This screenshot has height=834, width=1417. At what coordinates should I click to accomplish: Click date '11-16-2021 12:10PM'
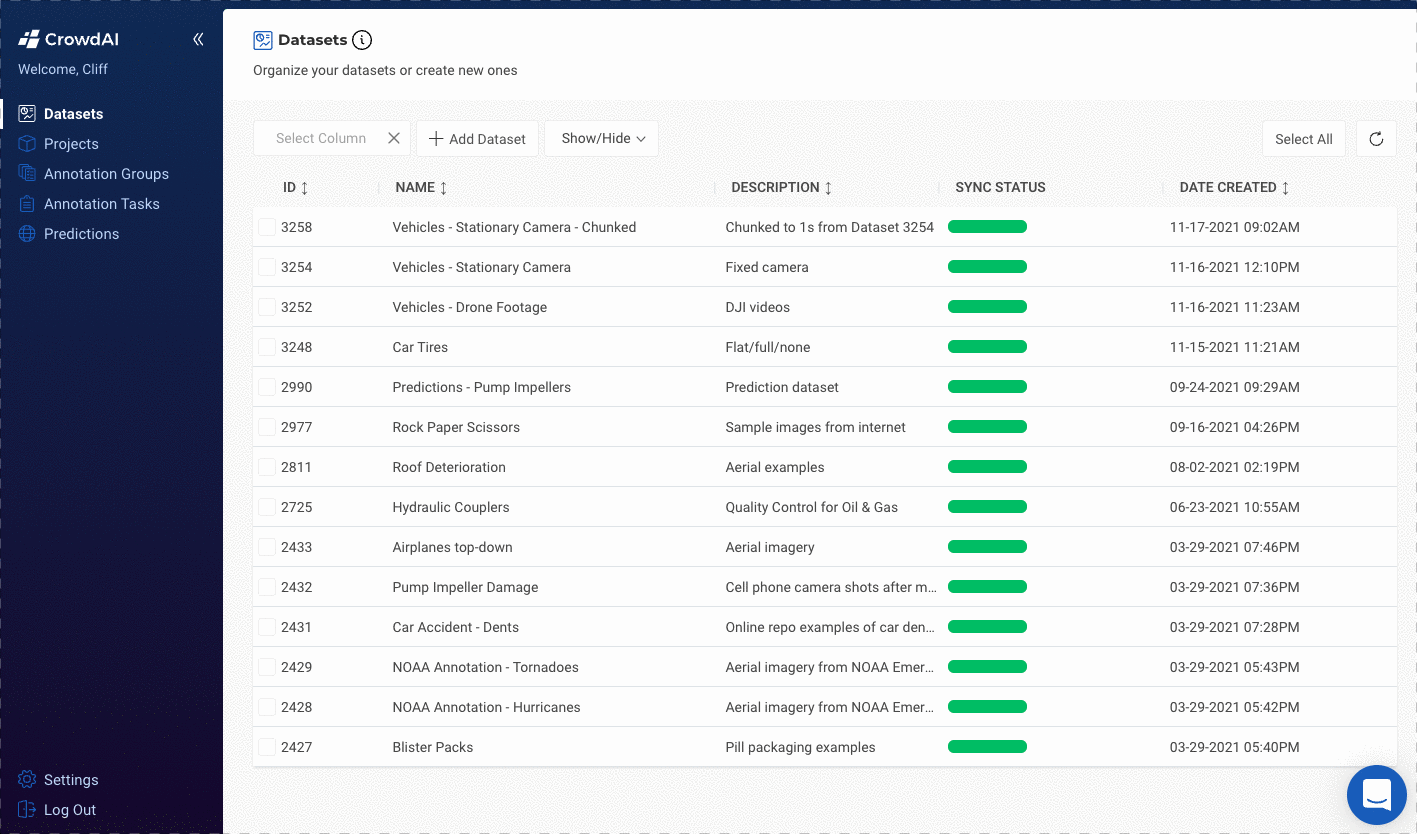coord(1235,267)
